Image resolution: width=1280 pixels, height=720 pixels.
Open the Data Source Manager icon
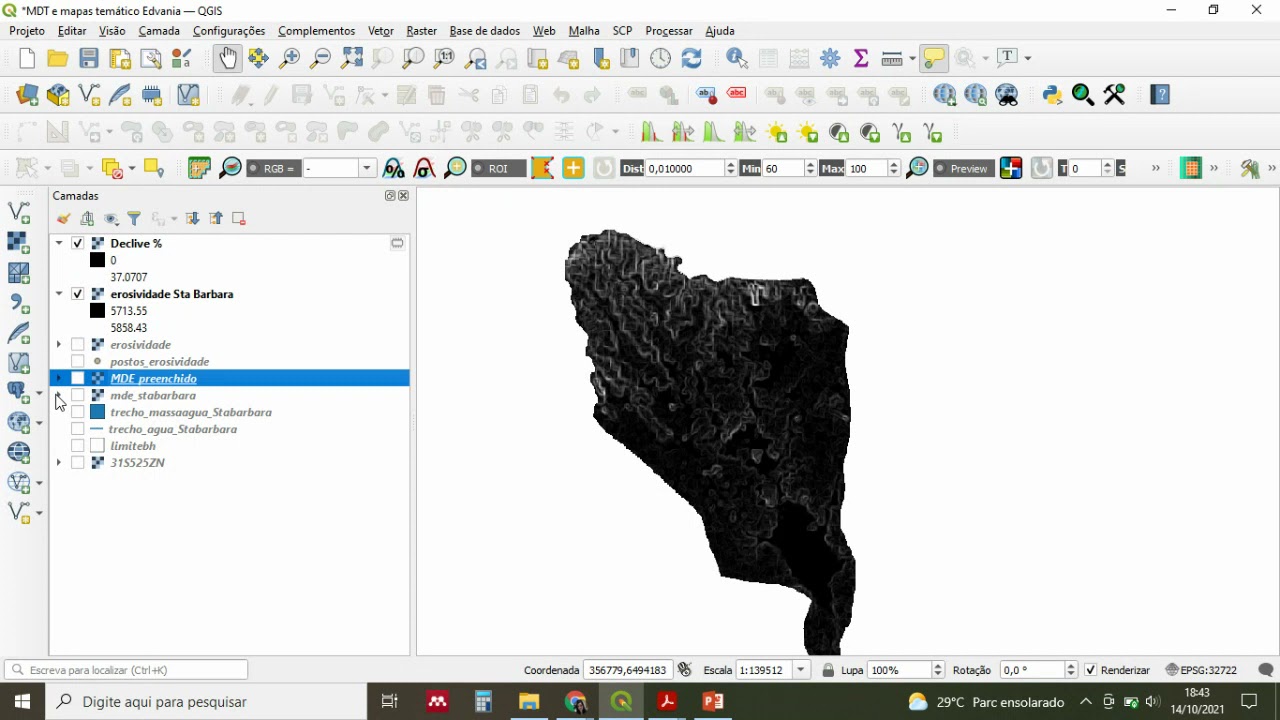[27, 95]
